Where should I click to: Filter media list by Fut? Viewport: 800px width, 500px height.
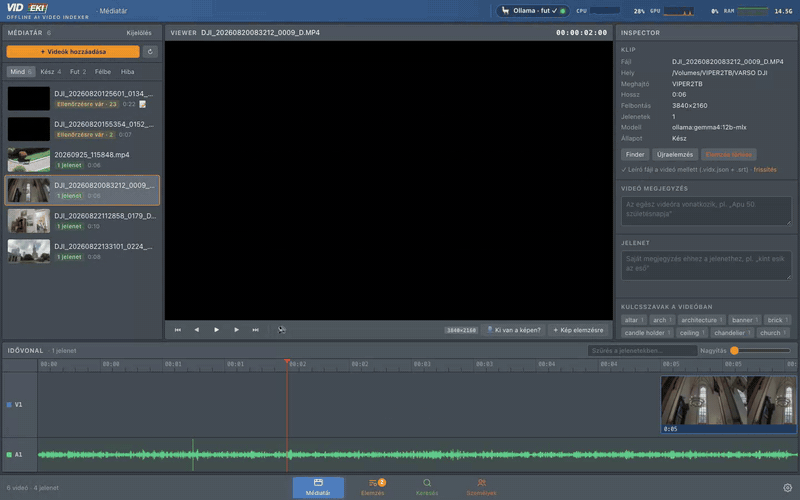click(x=78, y=72)
